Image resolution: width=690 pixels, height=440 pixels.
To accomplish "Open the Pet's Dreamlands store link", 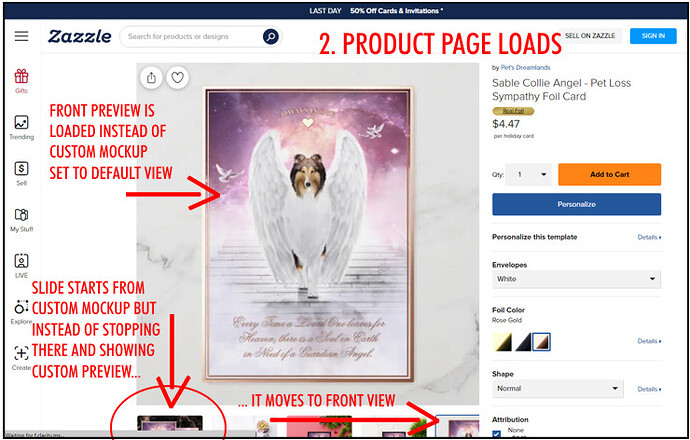I will click(525, 68).
